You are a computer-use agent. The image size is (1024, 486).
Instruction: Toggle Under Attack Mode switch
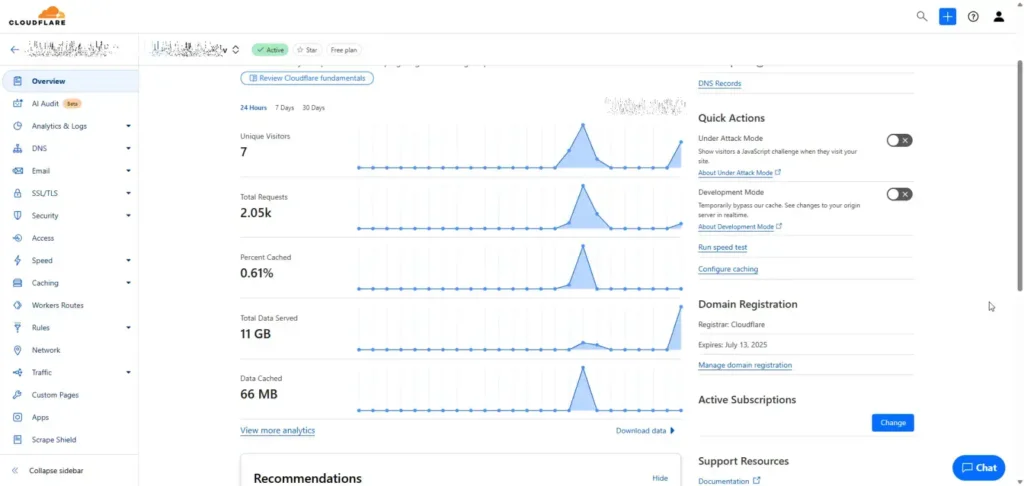coord(899,140)
